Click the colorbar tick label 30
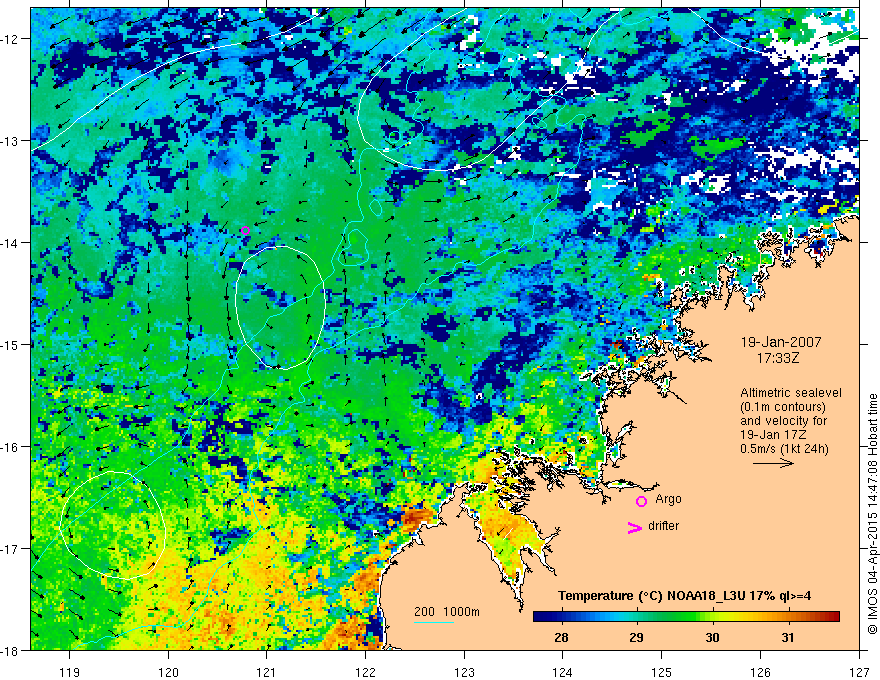 (x=712, y=637)
